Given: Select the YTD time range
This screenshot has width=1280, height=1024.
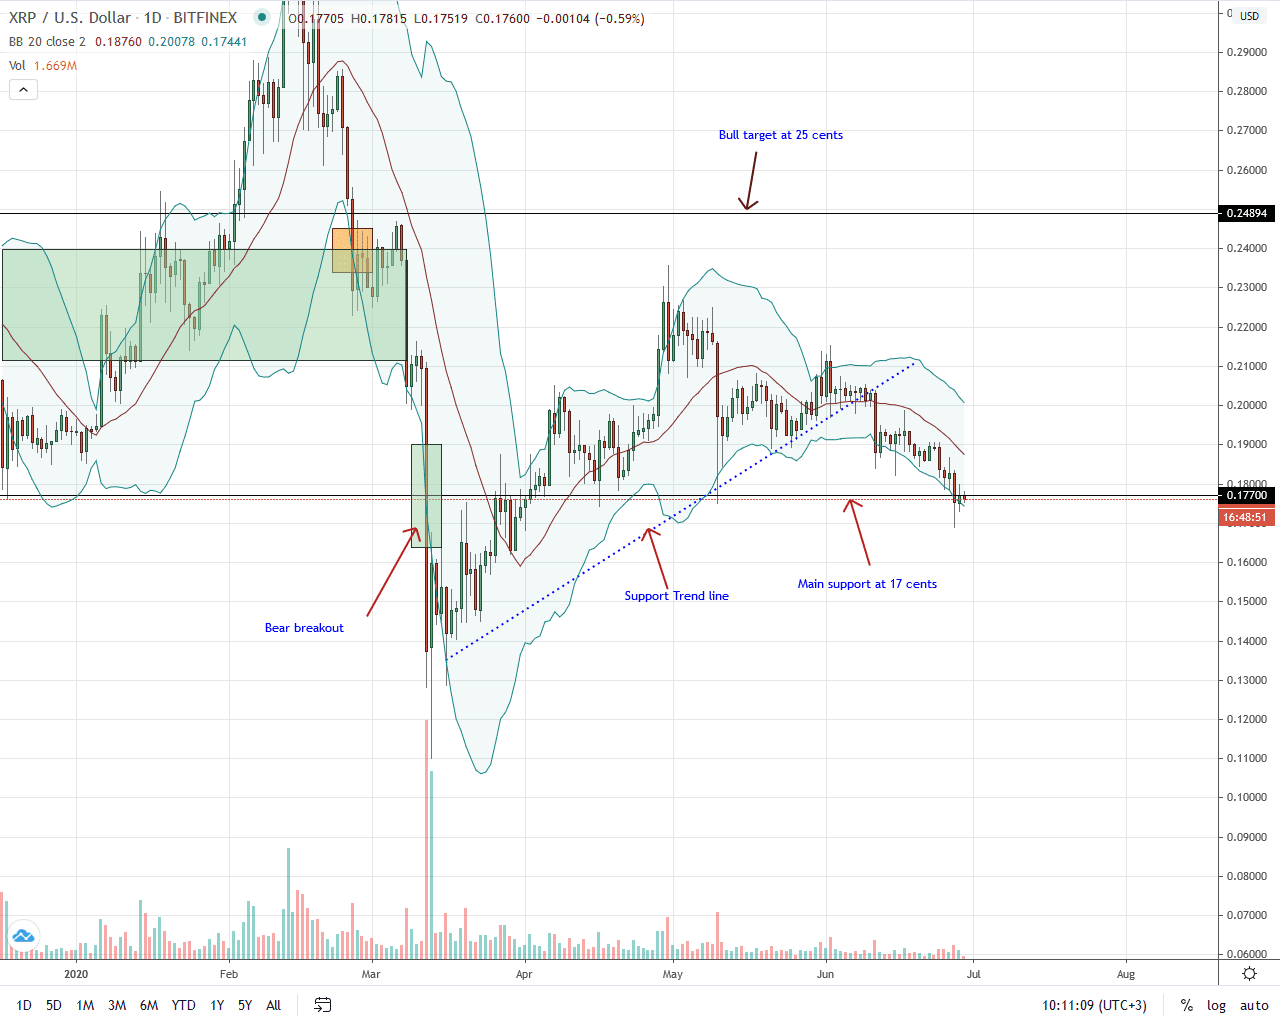Looking at the screenshot, I should [x=183, y=1005].
